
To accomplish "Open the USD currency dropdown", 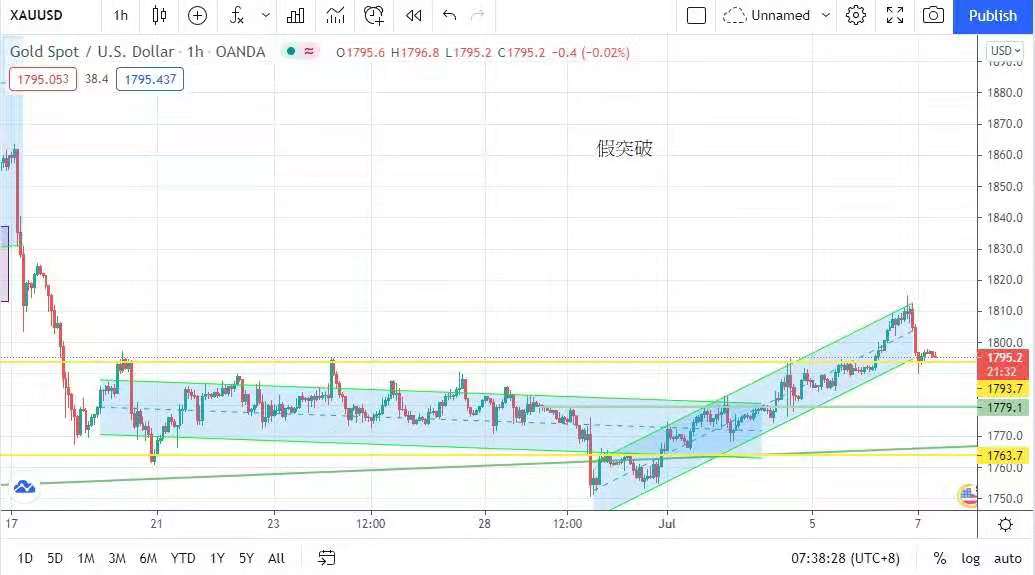I will pyautogui.click(x=1003, y=51).
